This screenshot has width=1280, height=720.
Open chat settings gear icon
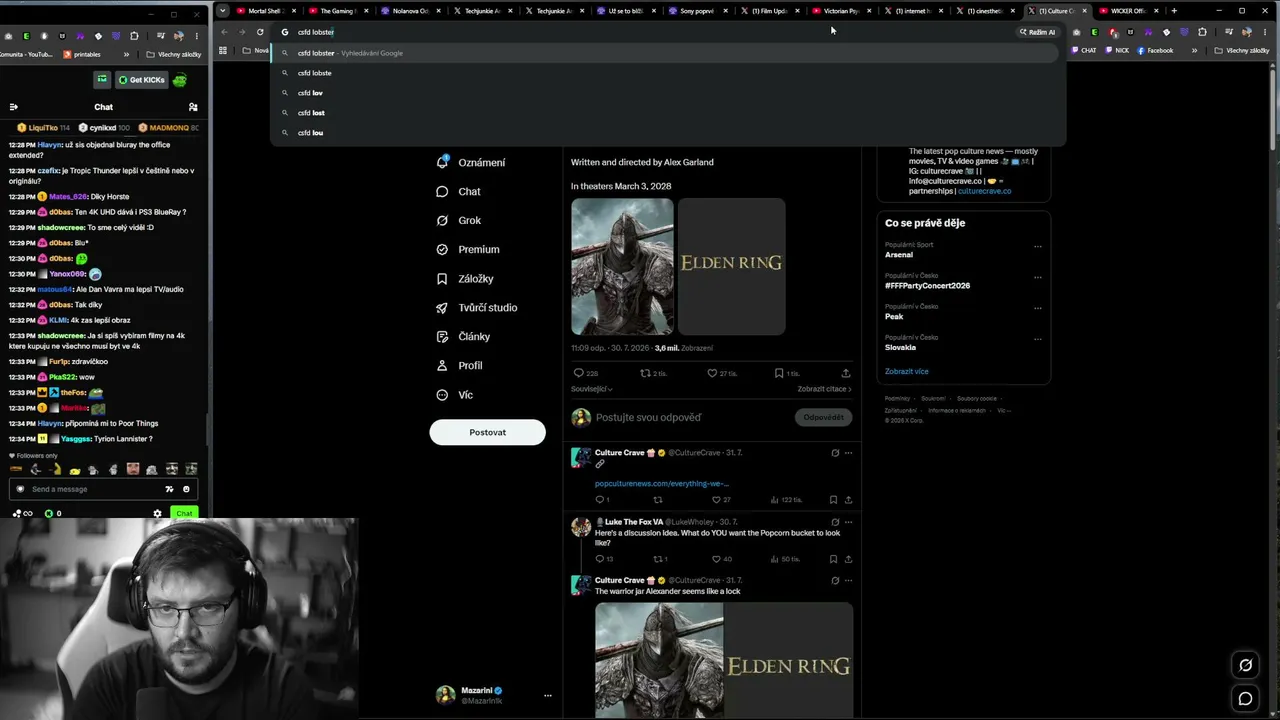(x=157, y=513)
